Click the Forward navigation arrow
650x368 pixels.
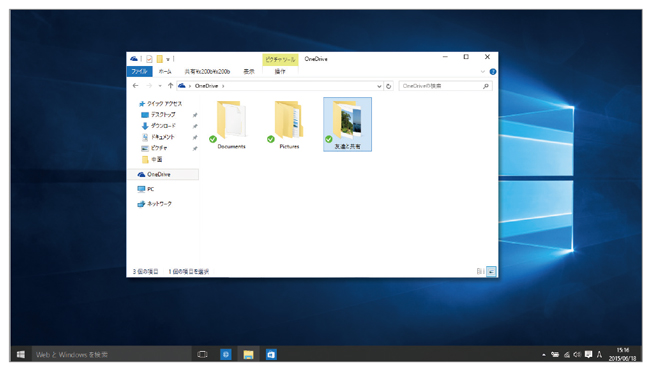[149, 86]
